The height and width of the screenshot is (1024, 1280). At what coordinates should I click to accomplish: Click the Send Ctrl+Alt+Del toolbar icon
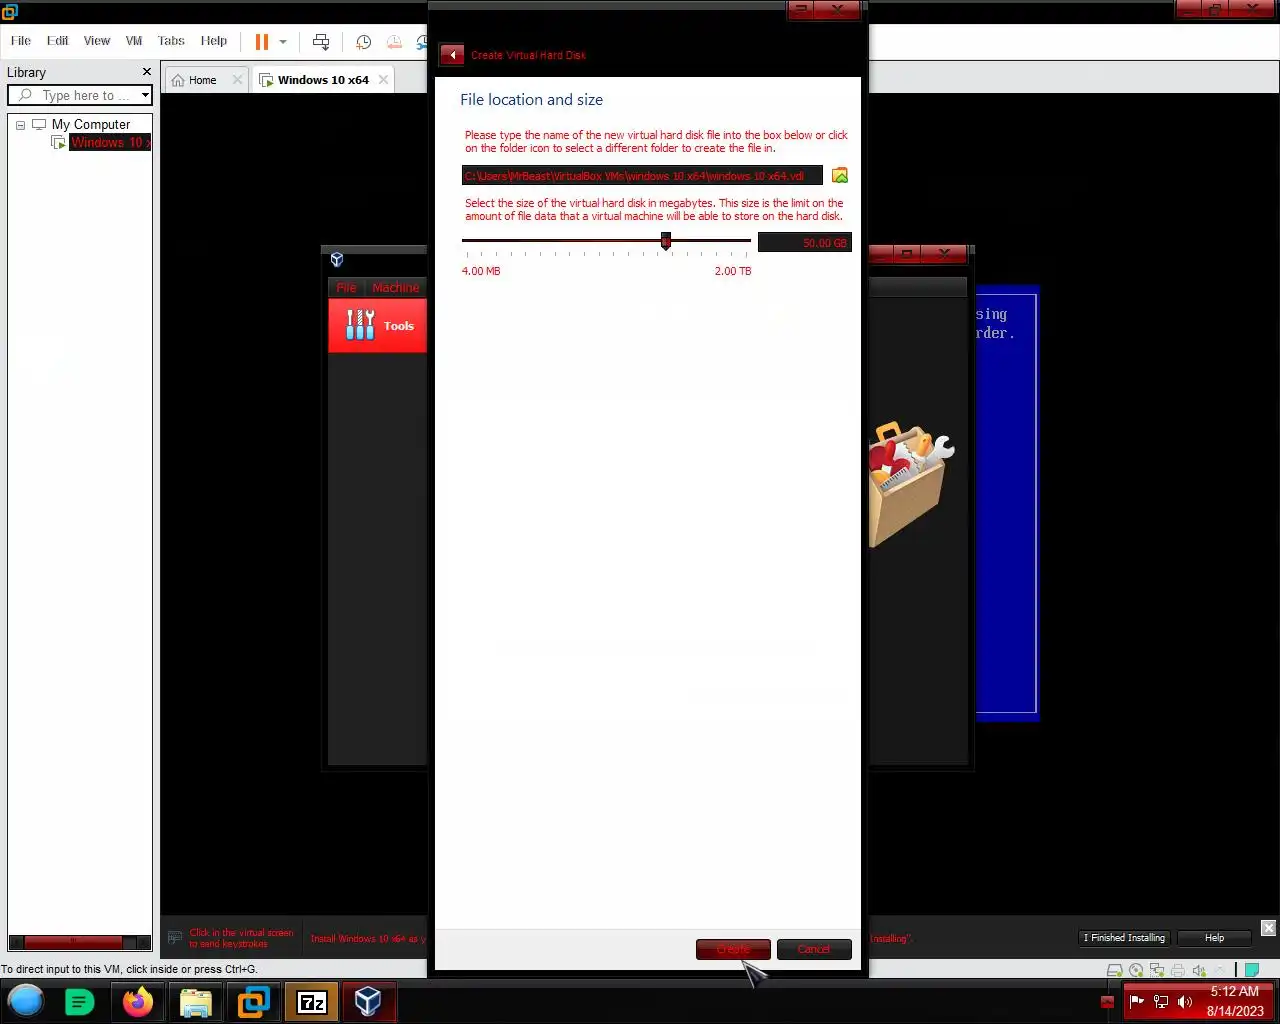point(321,41)
